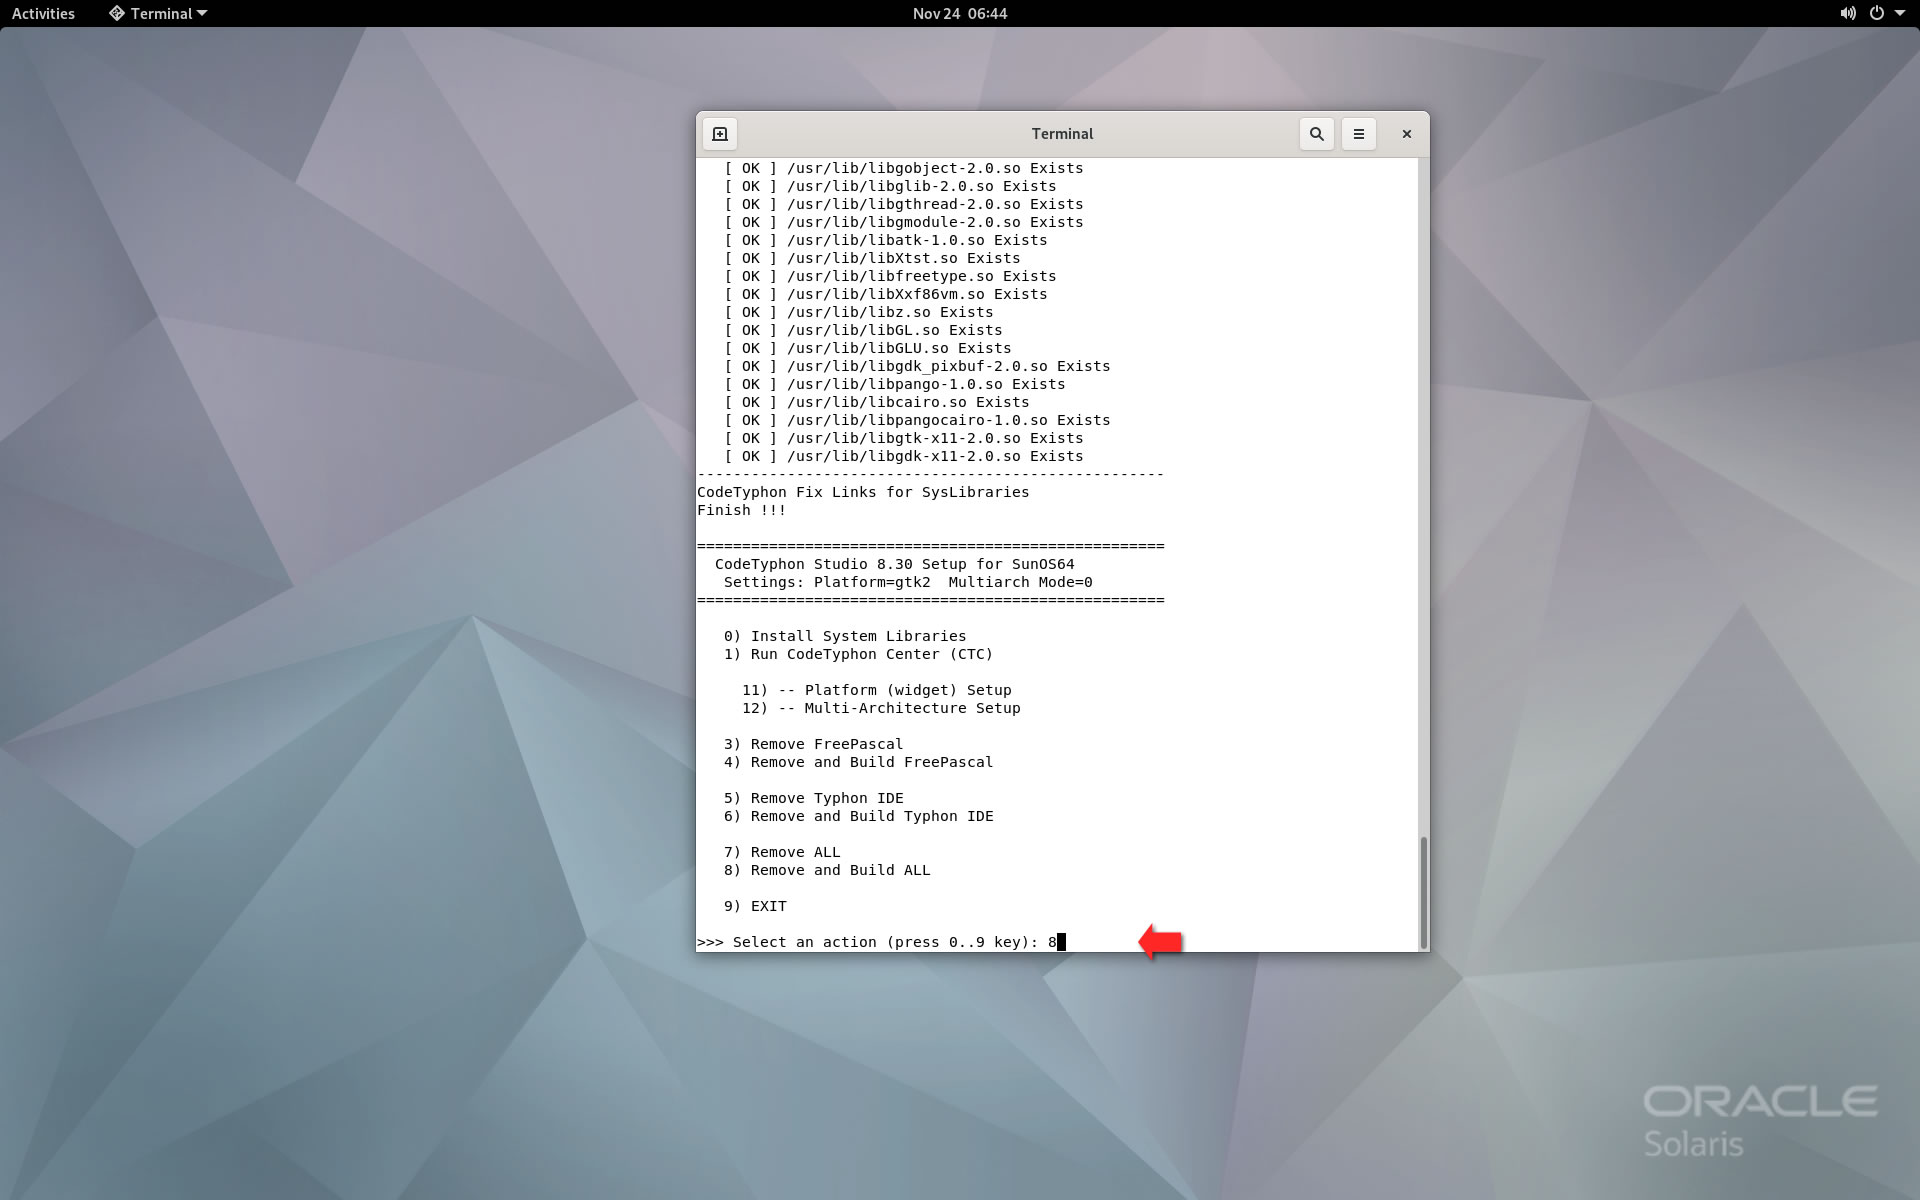1920x1200 pixels.
Task: Open the Terminal app menu in top bar
Action: point(158,13)
